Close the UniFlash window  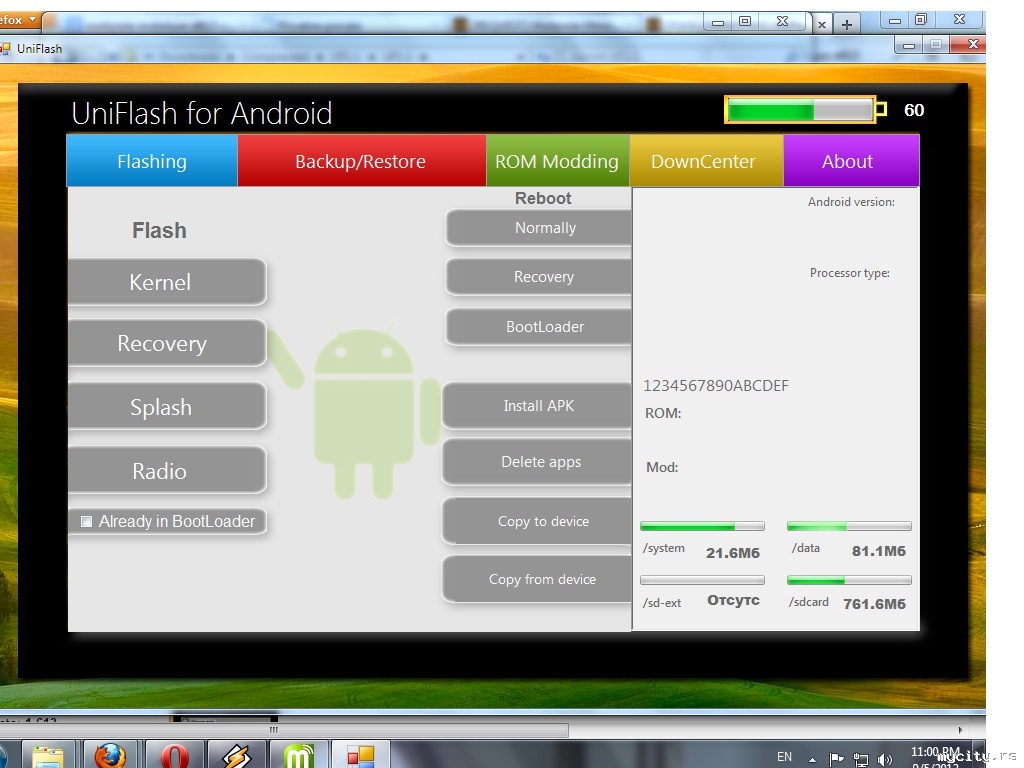click(x=972, y=44)
